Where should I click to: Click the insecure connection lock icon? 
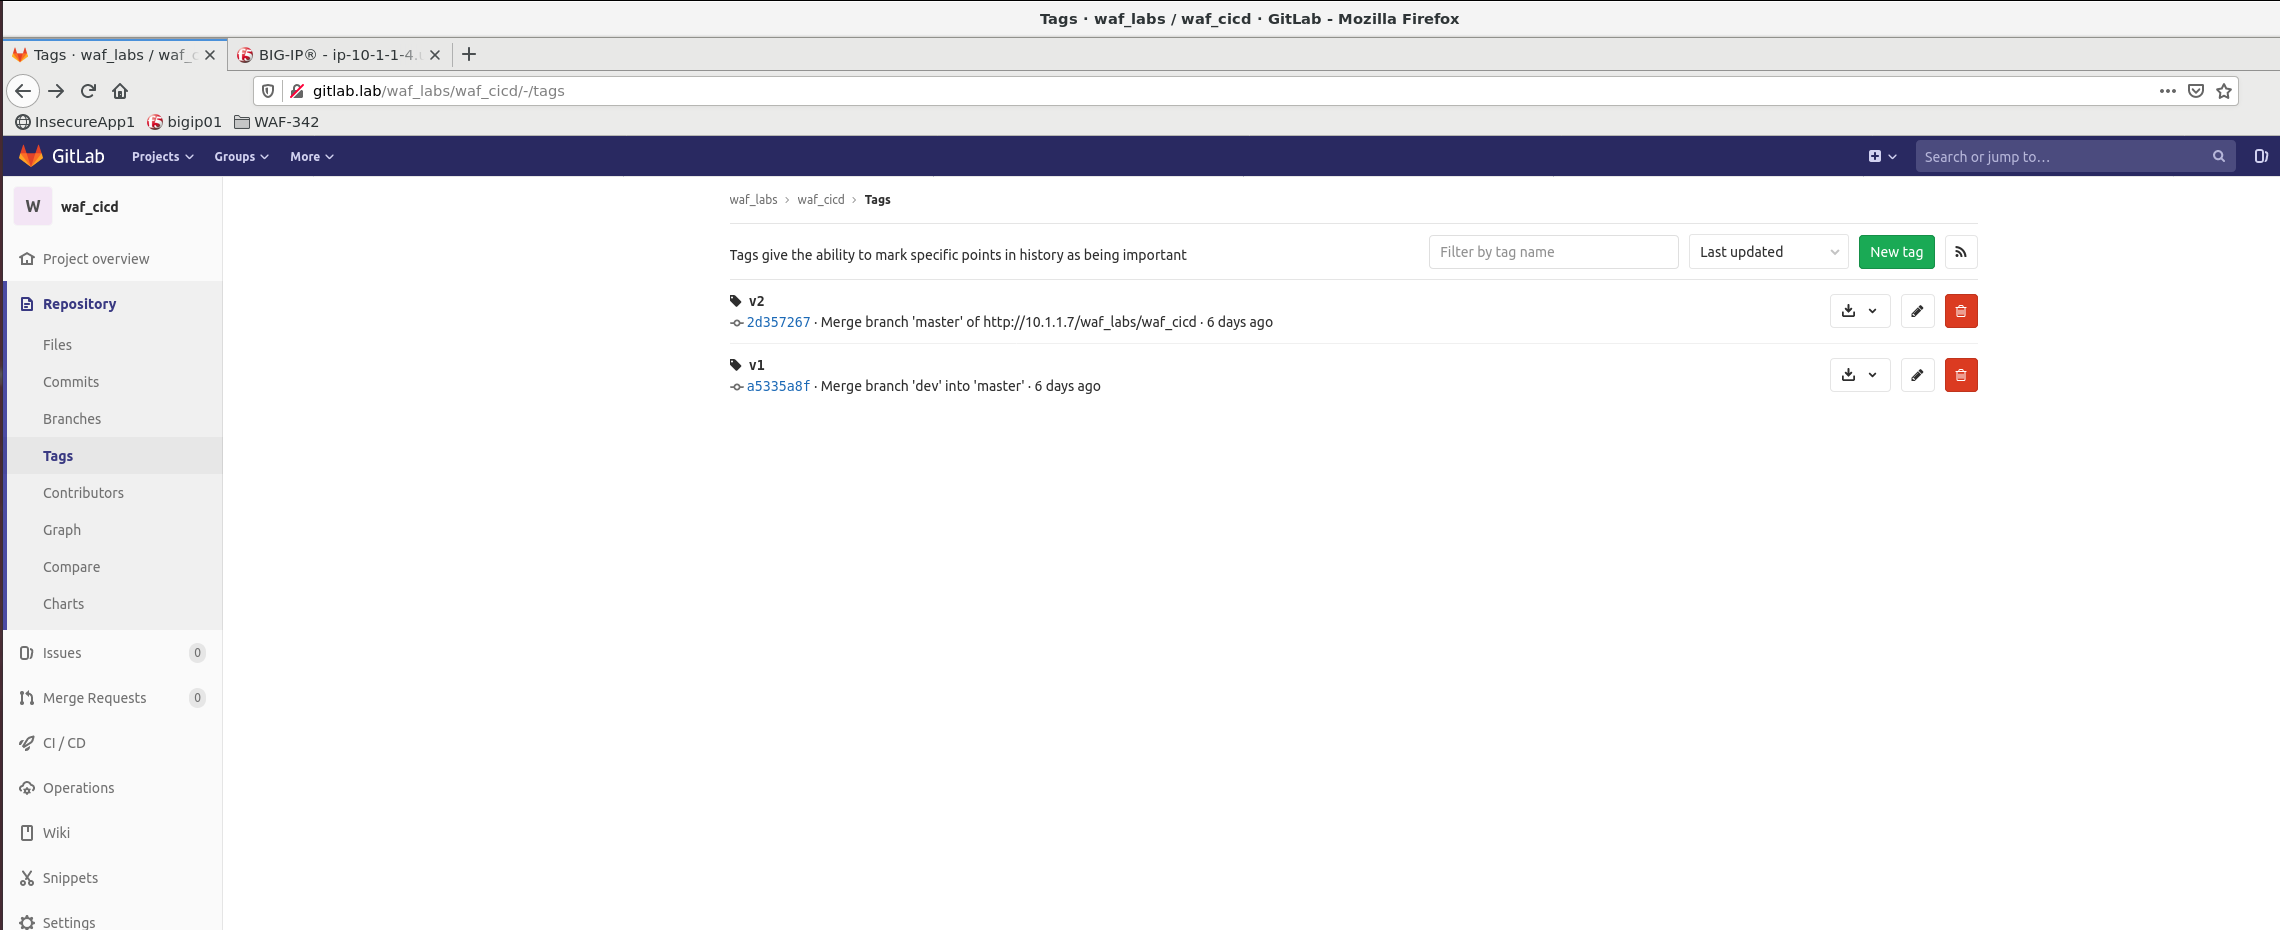pyautogui.click(x=296, y=91)
